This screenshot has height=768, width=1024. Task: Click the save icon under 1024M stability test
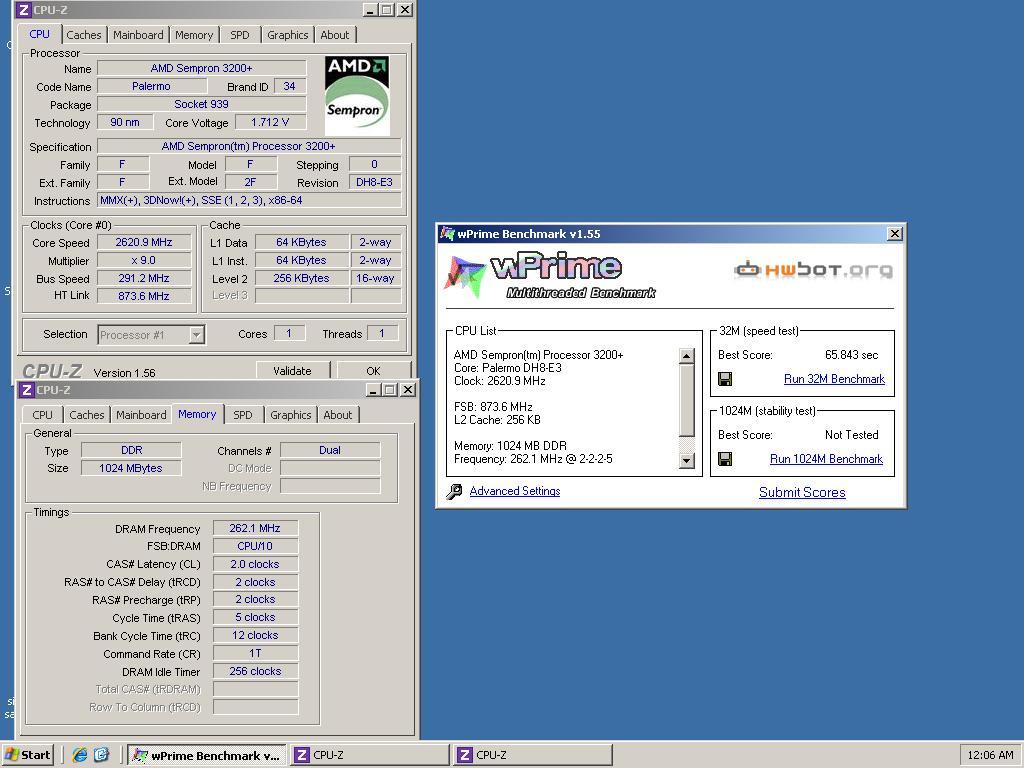click(x=725, y=459)
